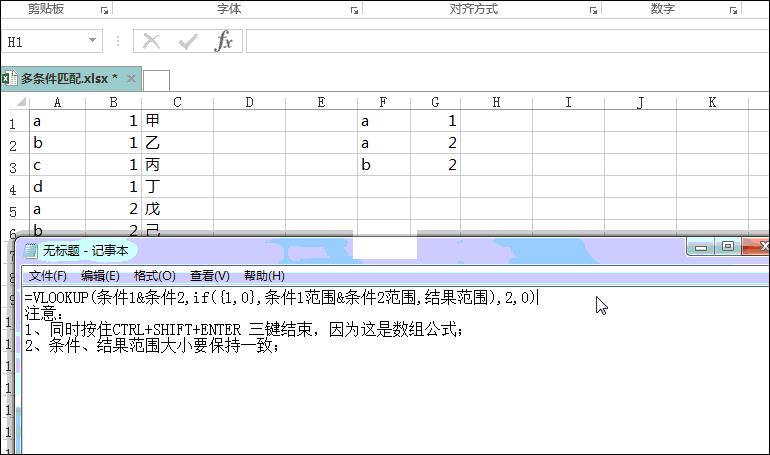
Task: Select column K header
Action: (712, 102)
